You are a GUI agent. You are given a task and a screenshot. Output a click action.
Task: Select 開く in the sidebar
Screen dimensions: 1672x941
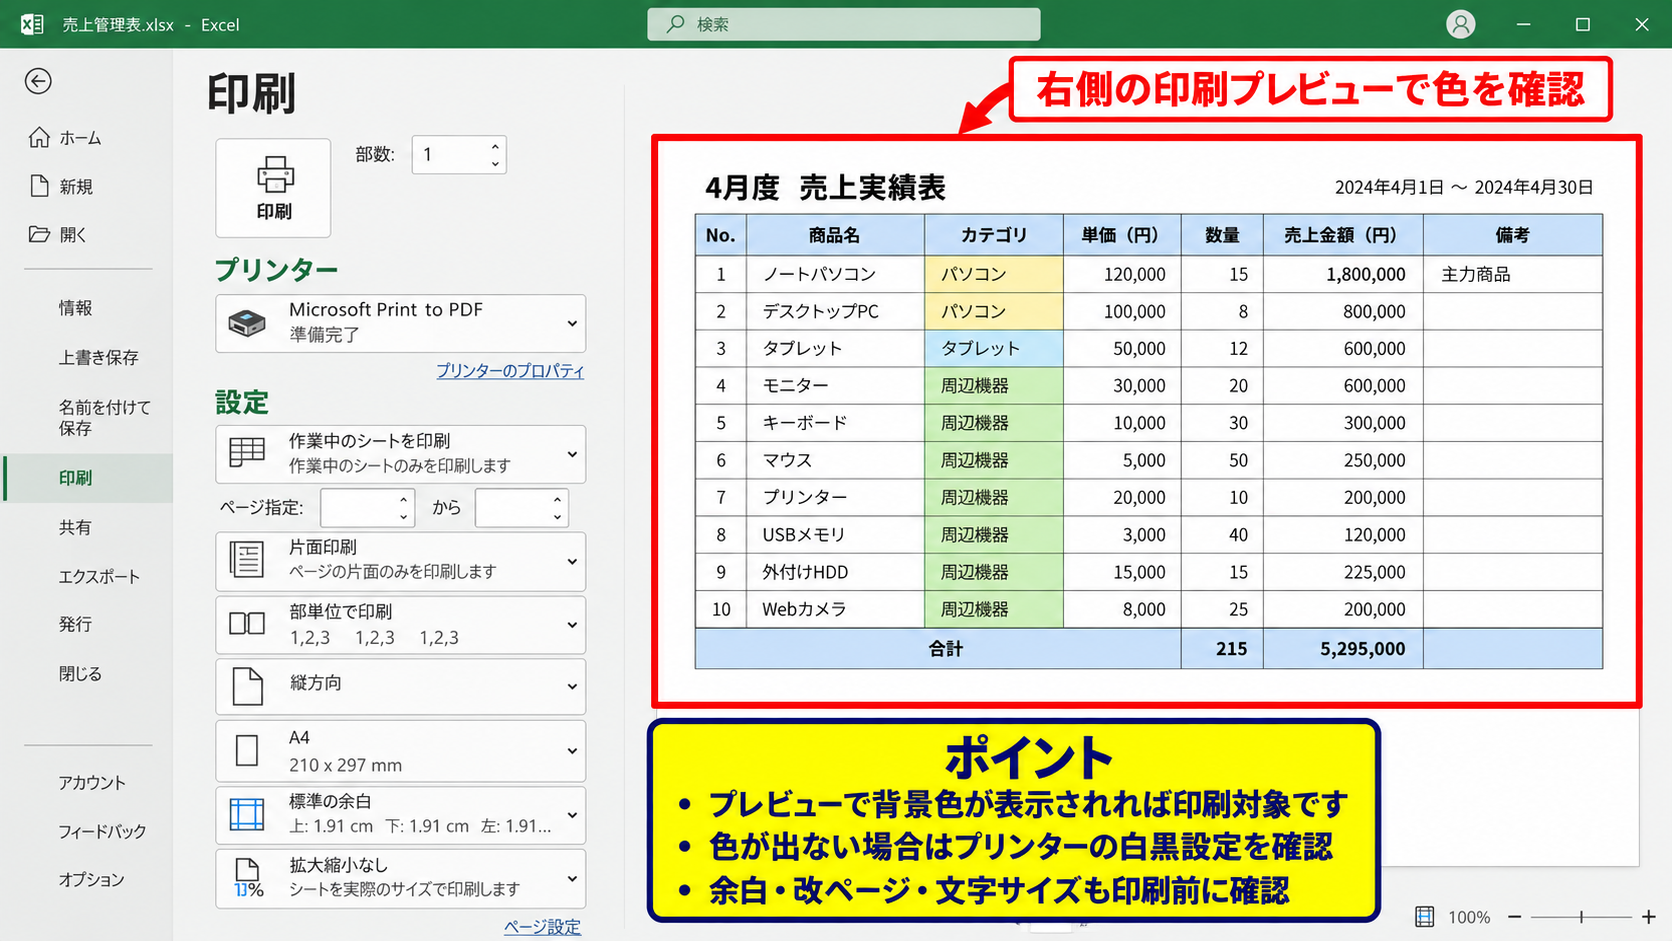73,234
